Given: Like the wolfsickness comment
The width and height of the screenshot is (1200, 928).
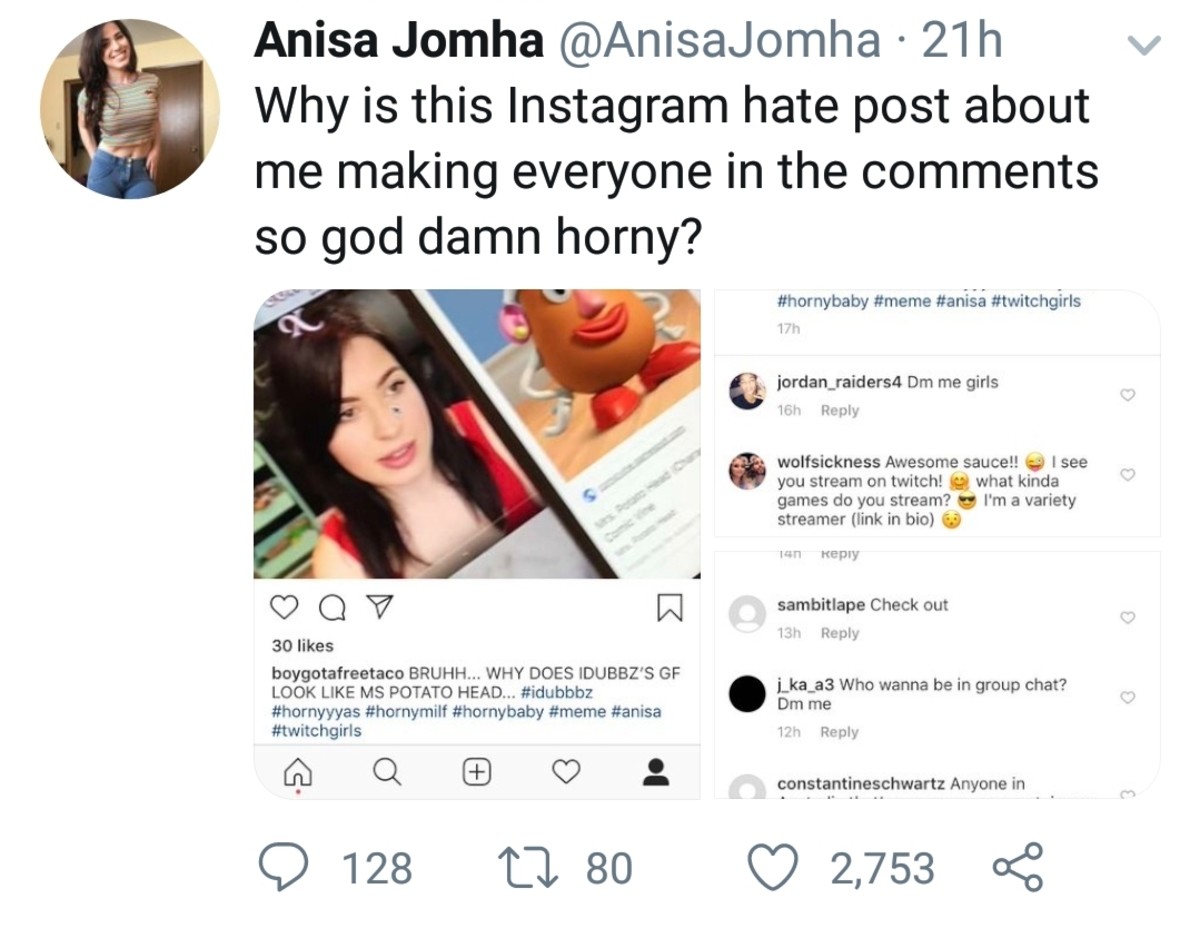Looking at the screenshot, I should click(1128, 474).
